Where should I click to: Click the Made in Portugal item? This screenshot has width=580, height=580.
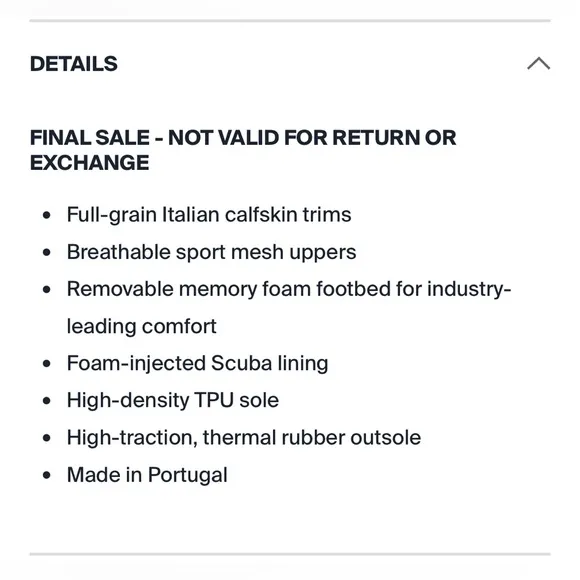click(147, 475)
